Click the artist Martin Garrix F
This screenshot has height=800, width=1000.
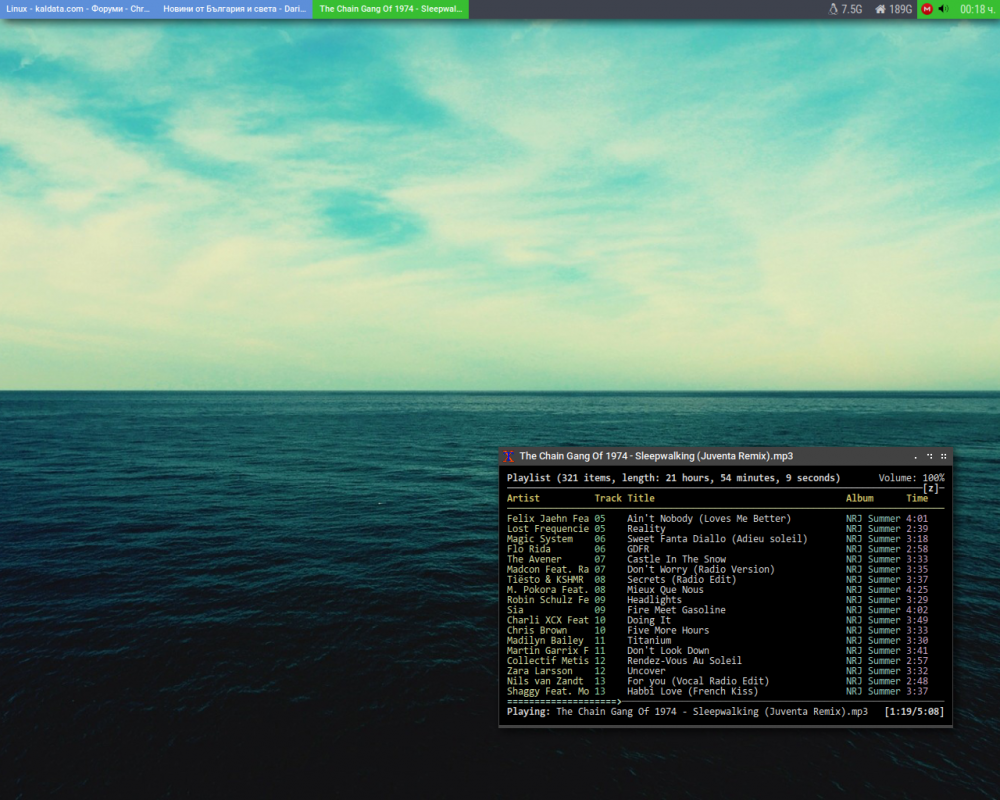click(x=548, y=651)
